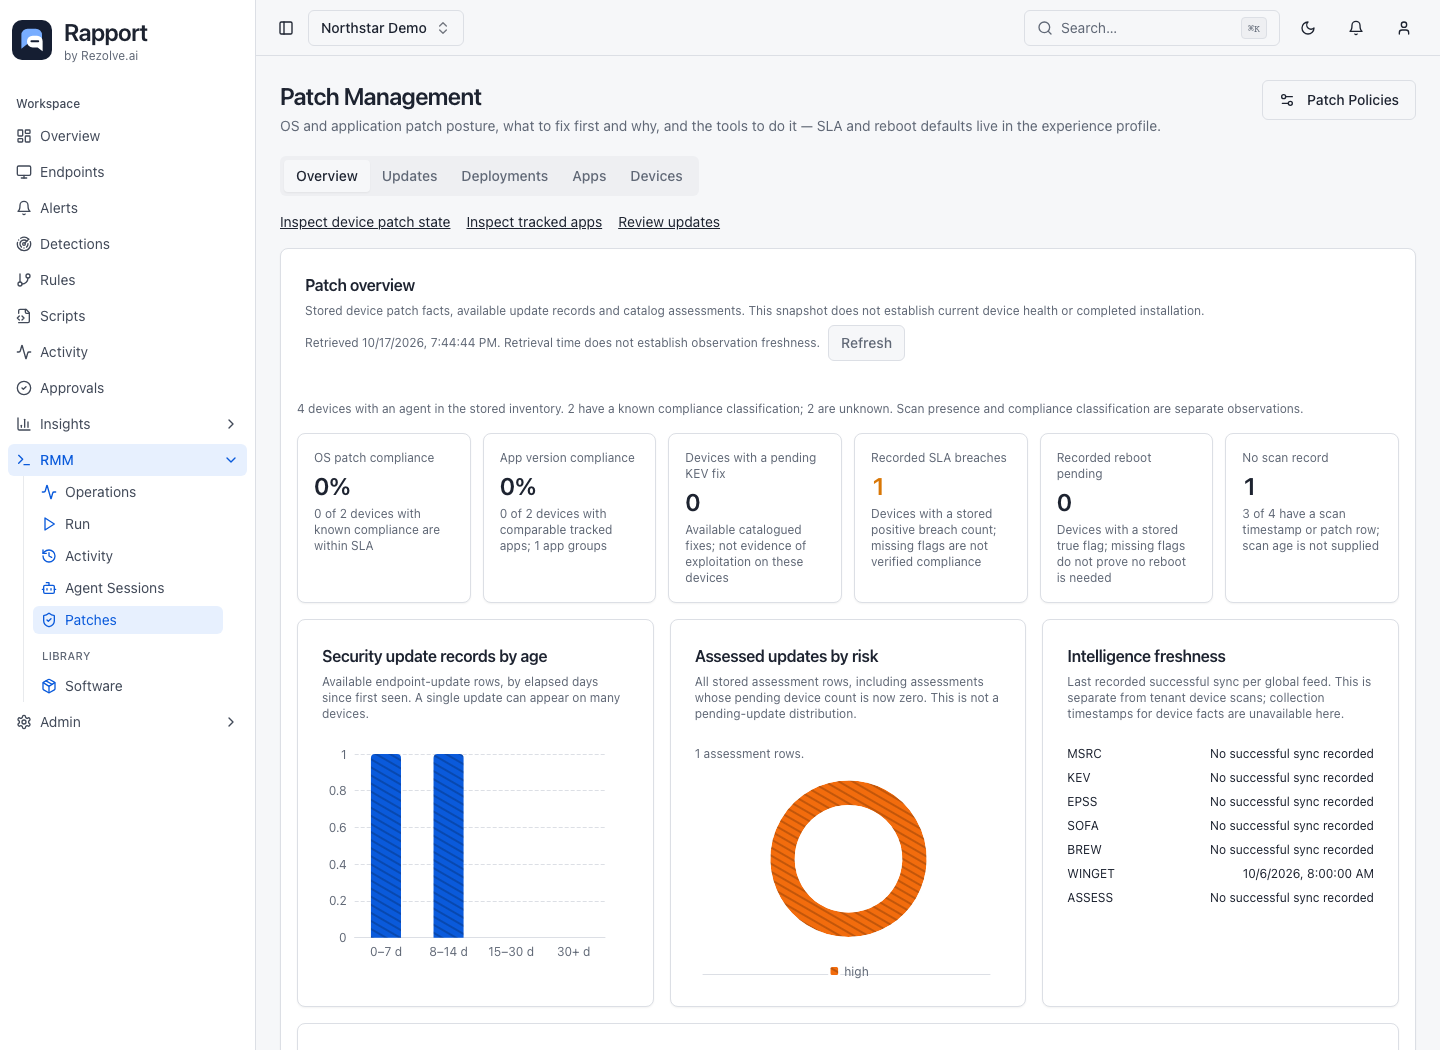Image resolution: width=1440 pixels, height=1050 pixels.
Task: Open Patch Policies button
Action: coord(1338,100)
